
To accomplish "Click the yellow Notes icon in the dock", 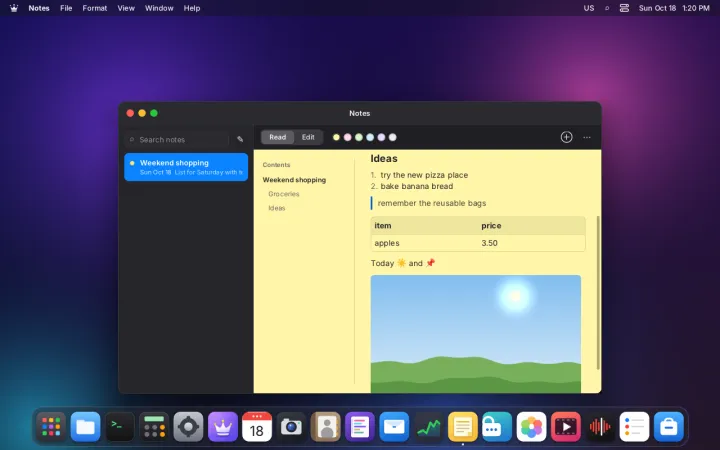I will (463, 427).
